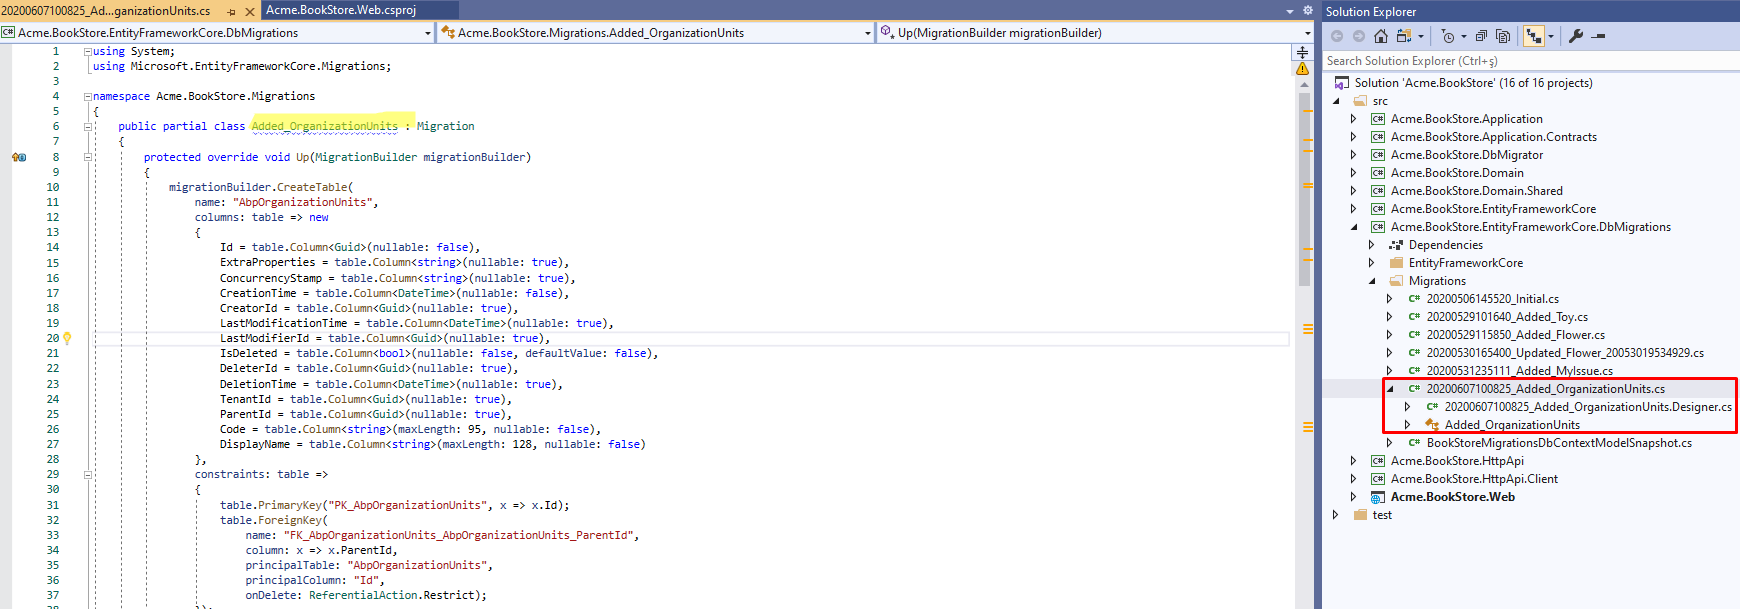
Task: Click the lightbulb quick actions icon
Action: coord(67,338)
